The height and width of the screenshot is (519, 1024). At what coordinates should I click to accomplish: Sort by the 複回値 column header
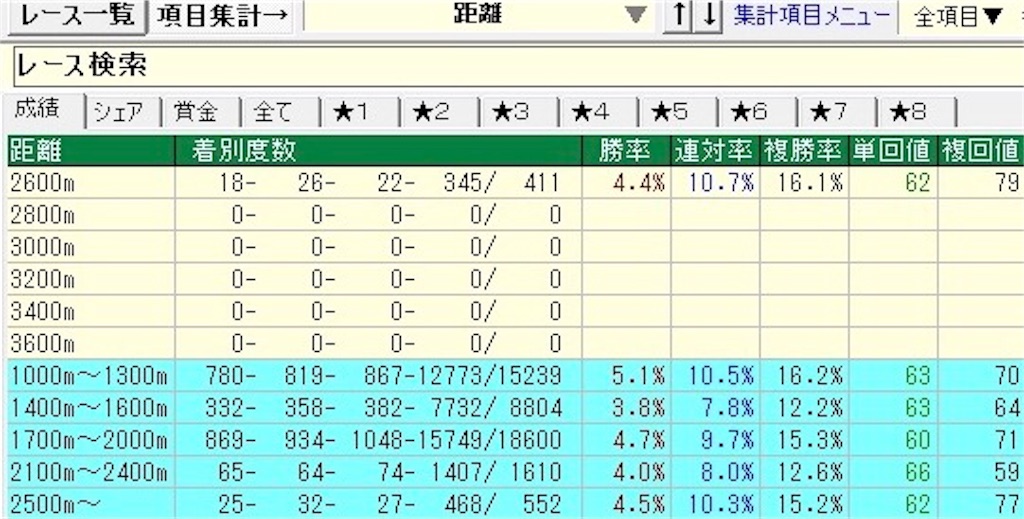[981, 151]
